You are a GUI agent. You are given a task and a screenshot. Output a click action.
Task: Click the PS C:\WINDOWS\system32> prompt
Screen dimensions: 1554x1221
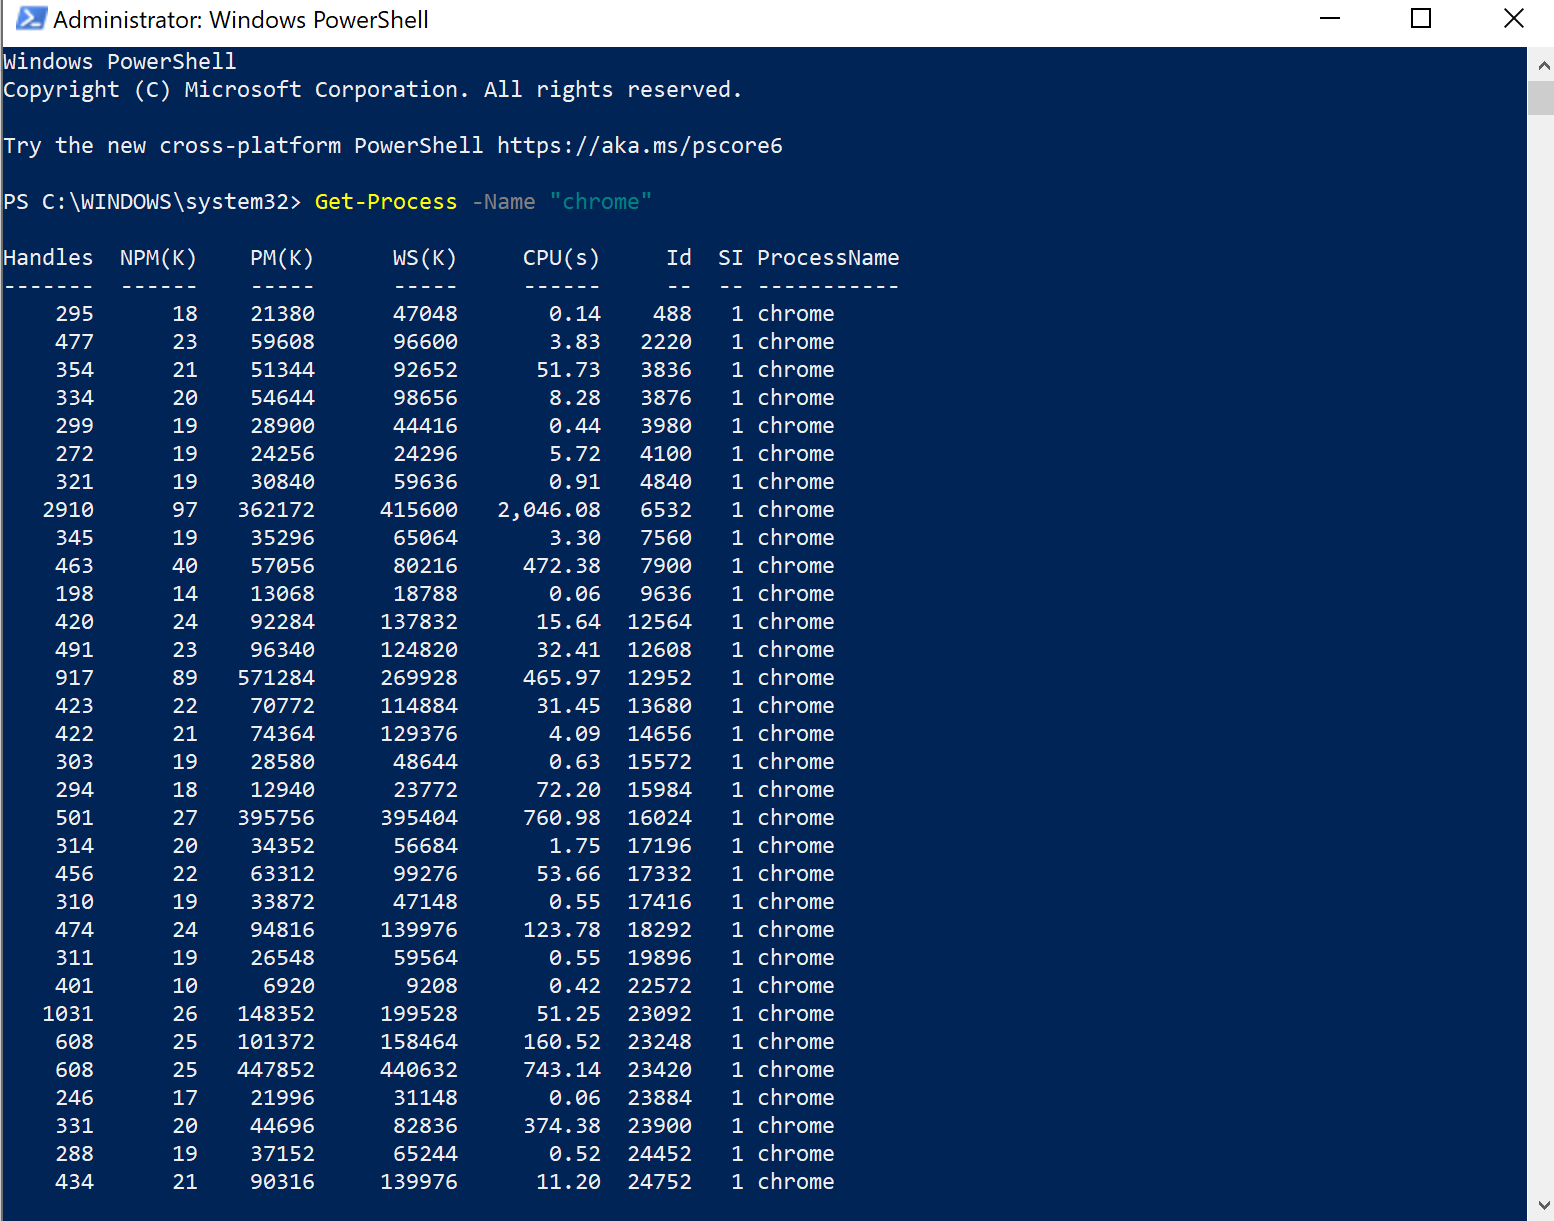(x=152, y=202)
